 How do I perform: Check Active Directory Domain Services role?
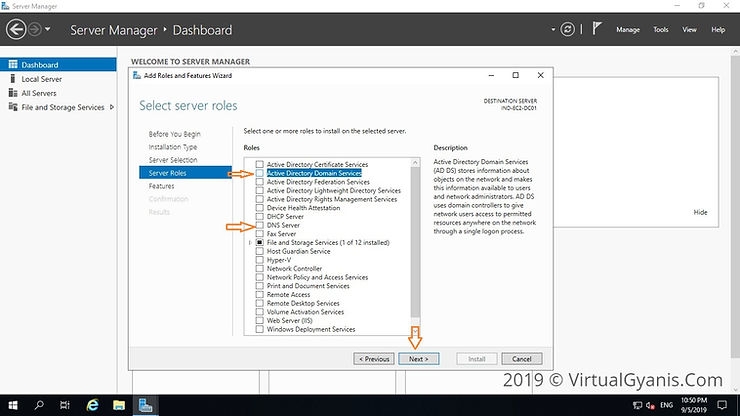point(260,173)
